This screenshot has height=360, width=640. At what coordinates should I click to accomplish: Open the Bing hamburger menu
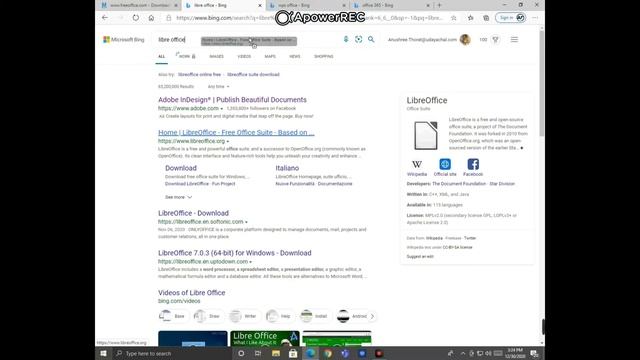click(514, 40)
